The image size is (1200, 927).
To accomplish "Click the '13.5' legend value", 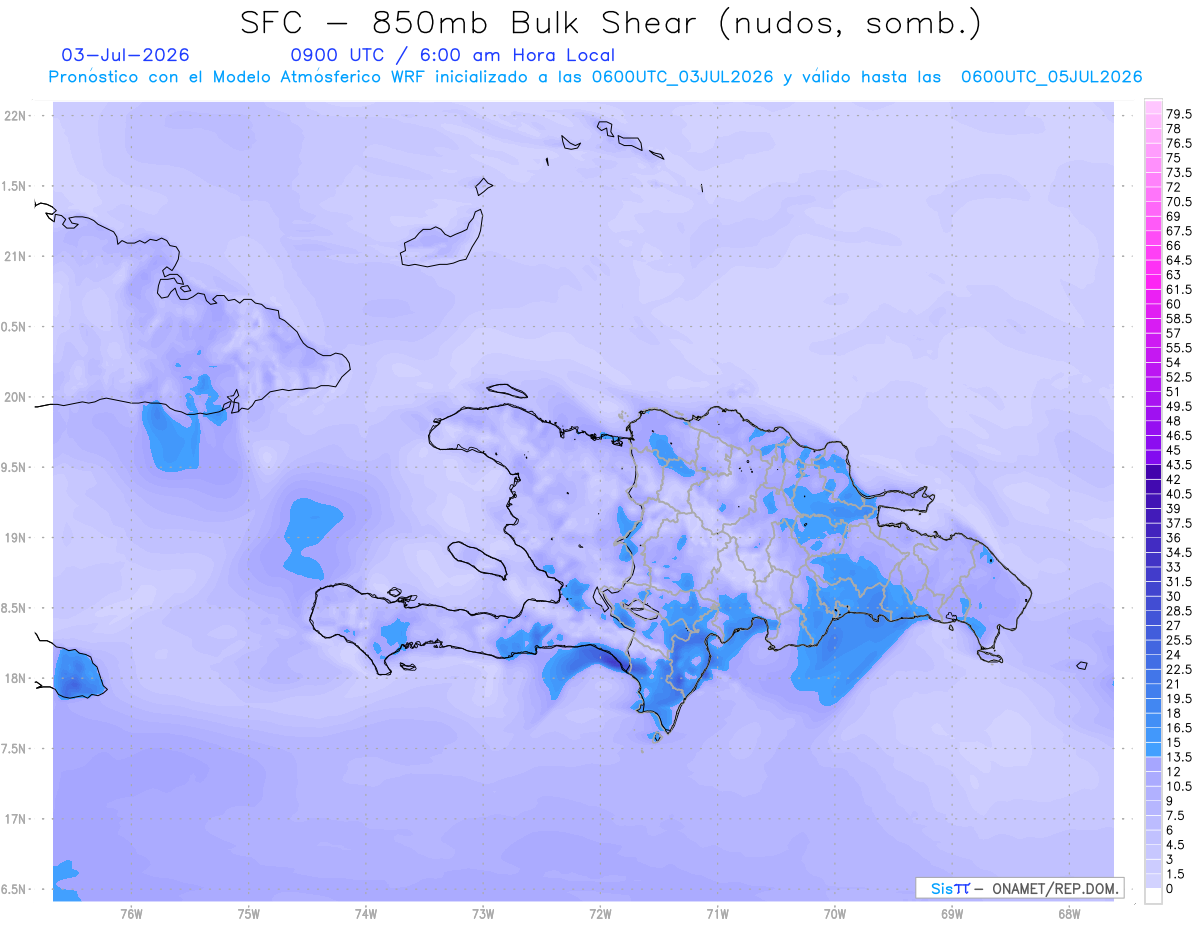I will [x=1179, y=757].
